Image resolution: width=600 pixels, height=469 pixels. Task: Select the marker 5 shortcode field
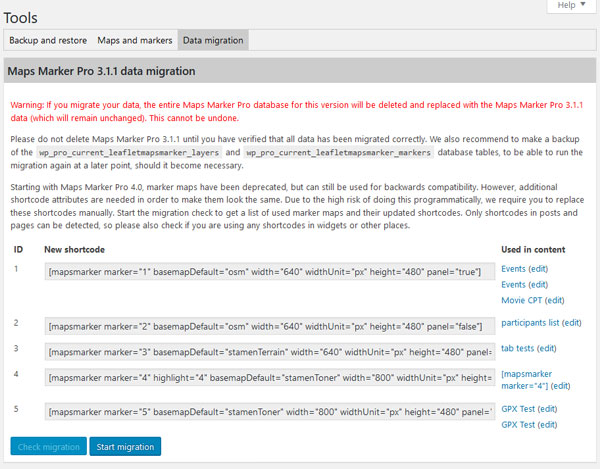click(x=269, y=412)
